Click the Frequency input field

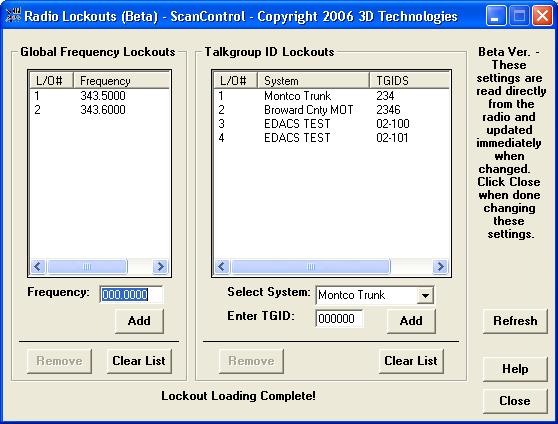click(131, 294)
